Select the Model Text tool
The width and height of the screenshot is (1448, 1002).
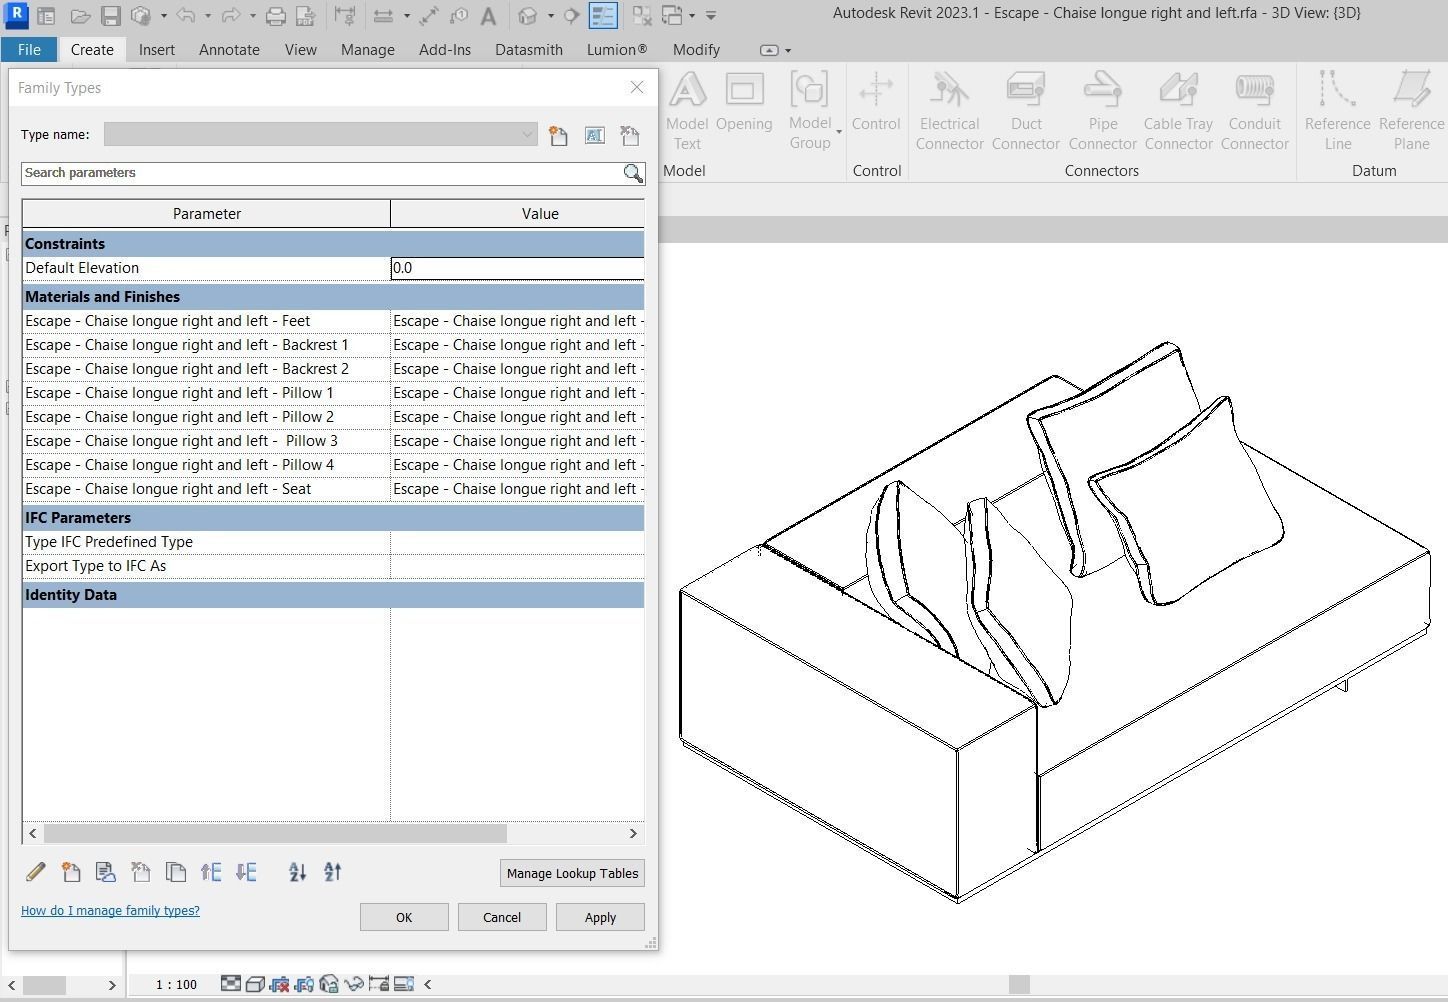click(687, 110)
